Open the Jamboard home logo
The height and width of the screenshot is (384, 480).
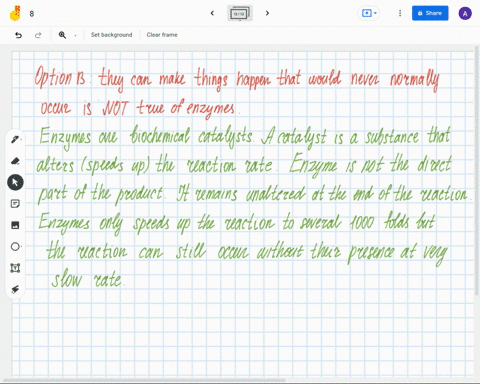click(x=15, y=13)
